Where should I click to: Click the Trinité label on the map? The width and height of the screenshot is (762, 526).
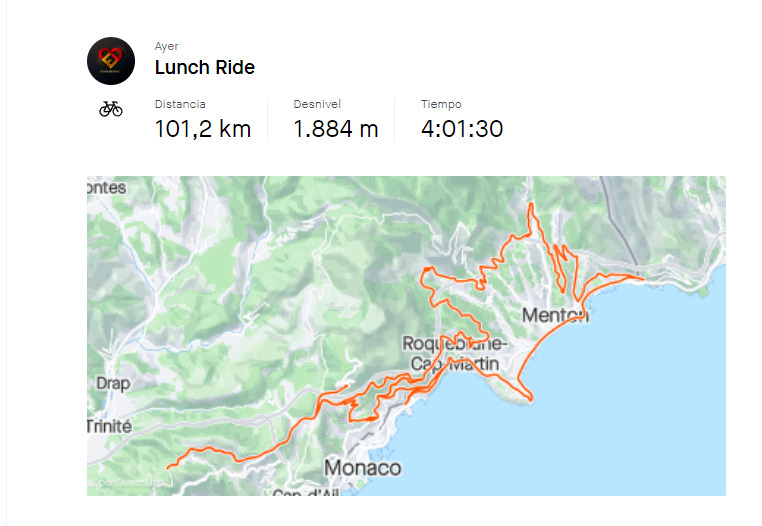click(110, 426)
